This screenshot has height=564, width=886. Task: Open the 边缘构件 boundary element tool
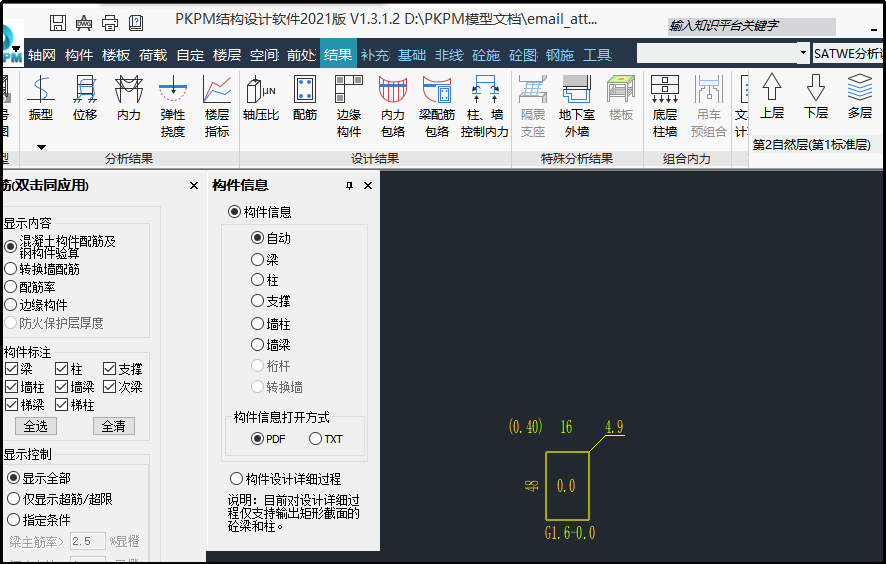tap(349, 107)
